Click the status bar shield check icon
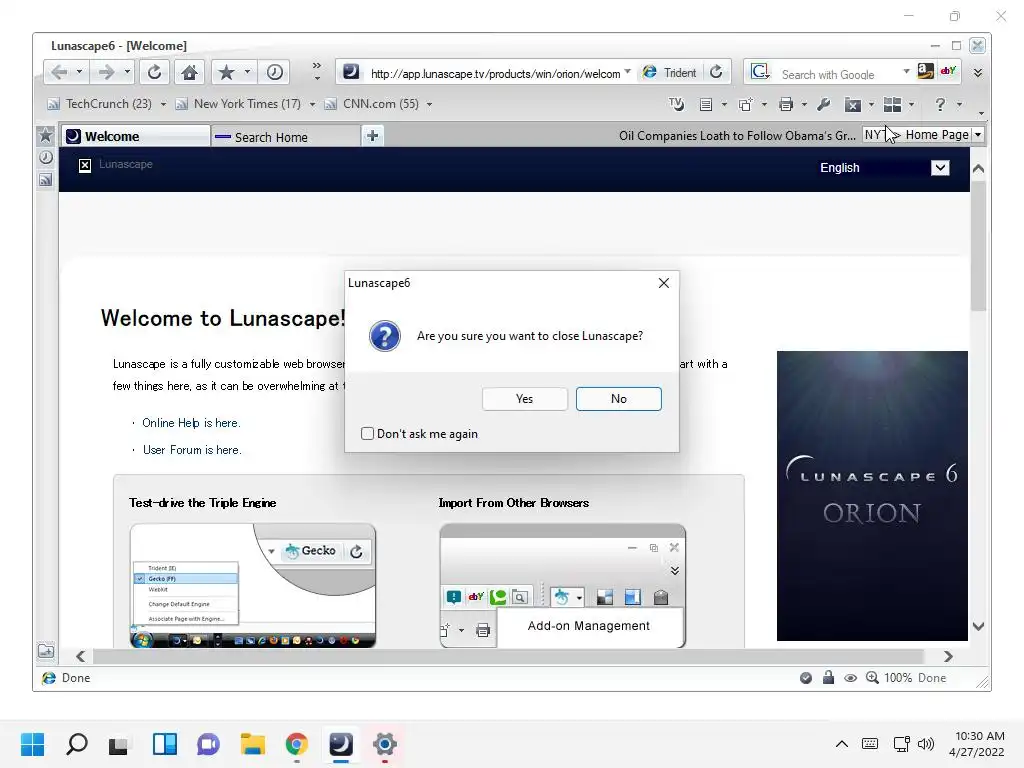The height and width of the screenshot is (768, 1024). (806, 678)
